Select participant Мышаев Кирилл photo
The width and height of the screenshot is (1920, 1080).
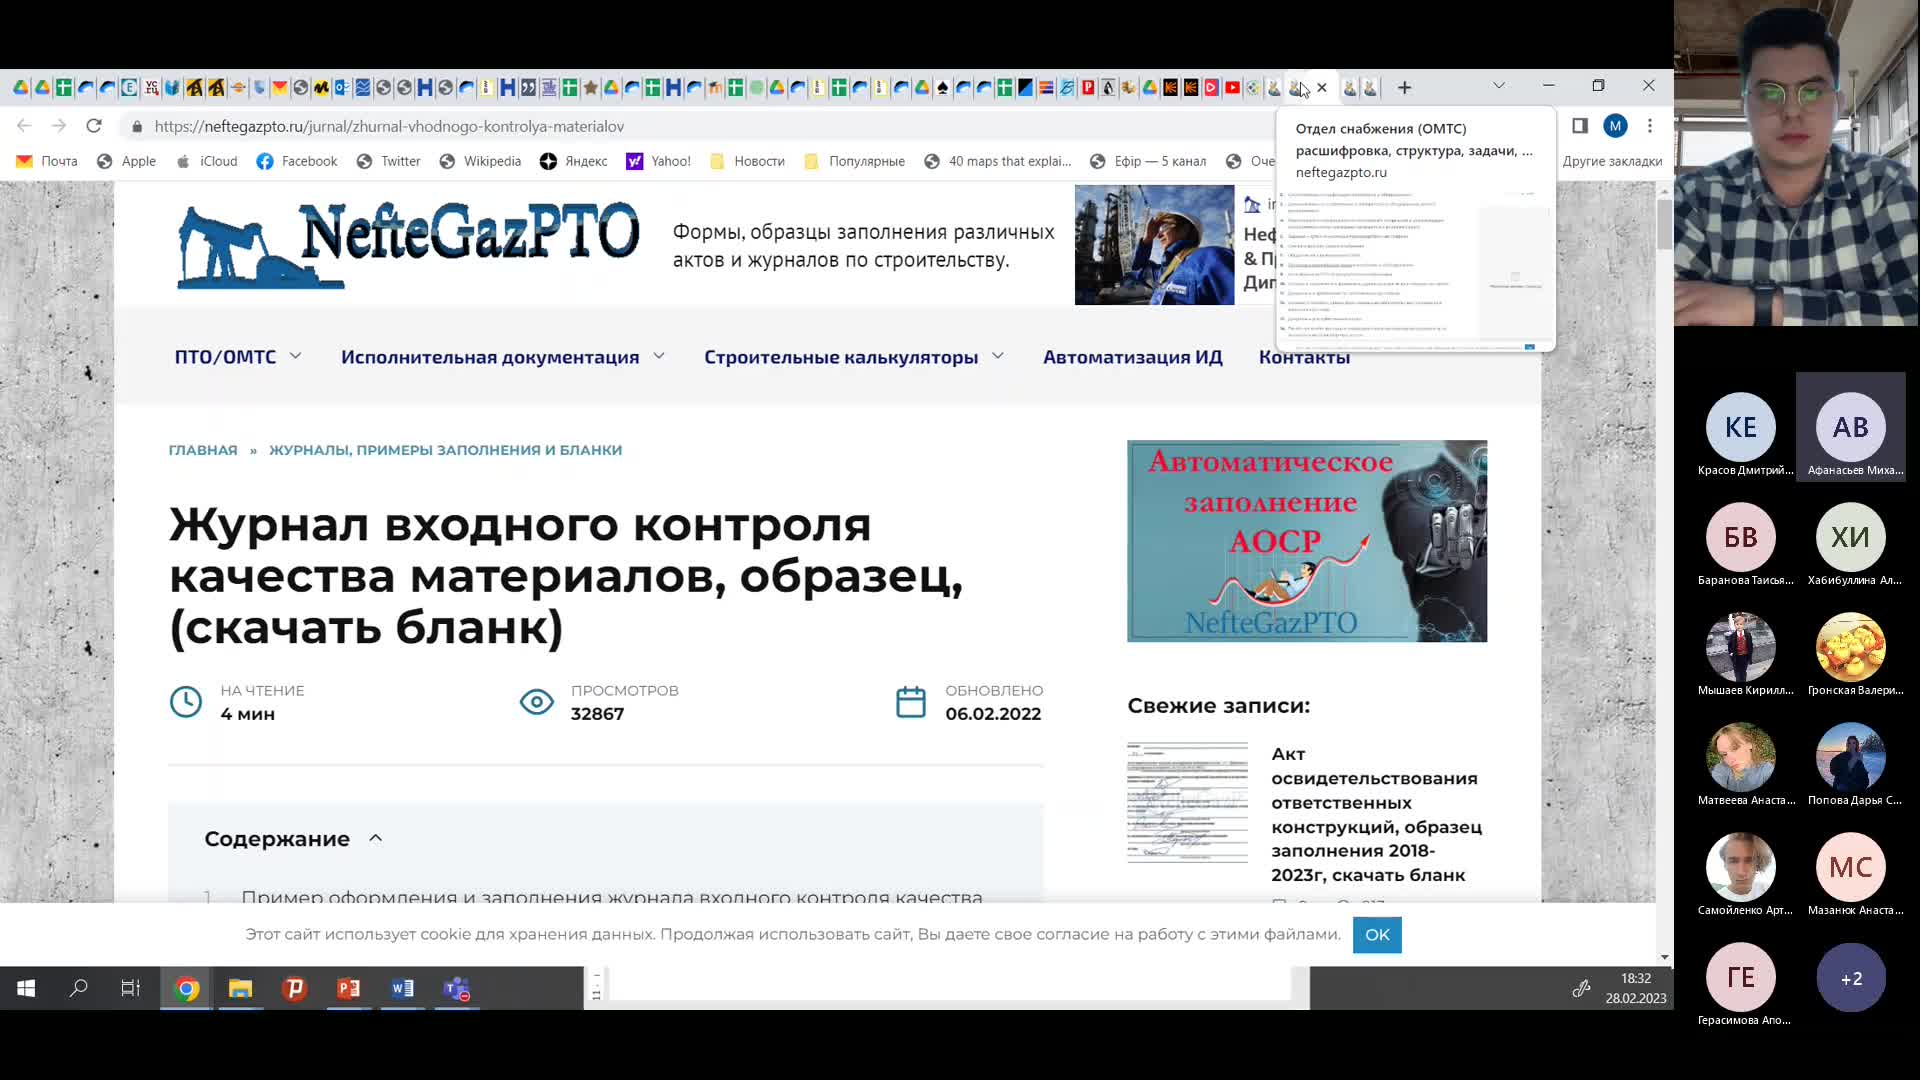tap(1740, 647)
